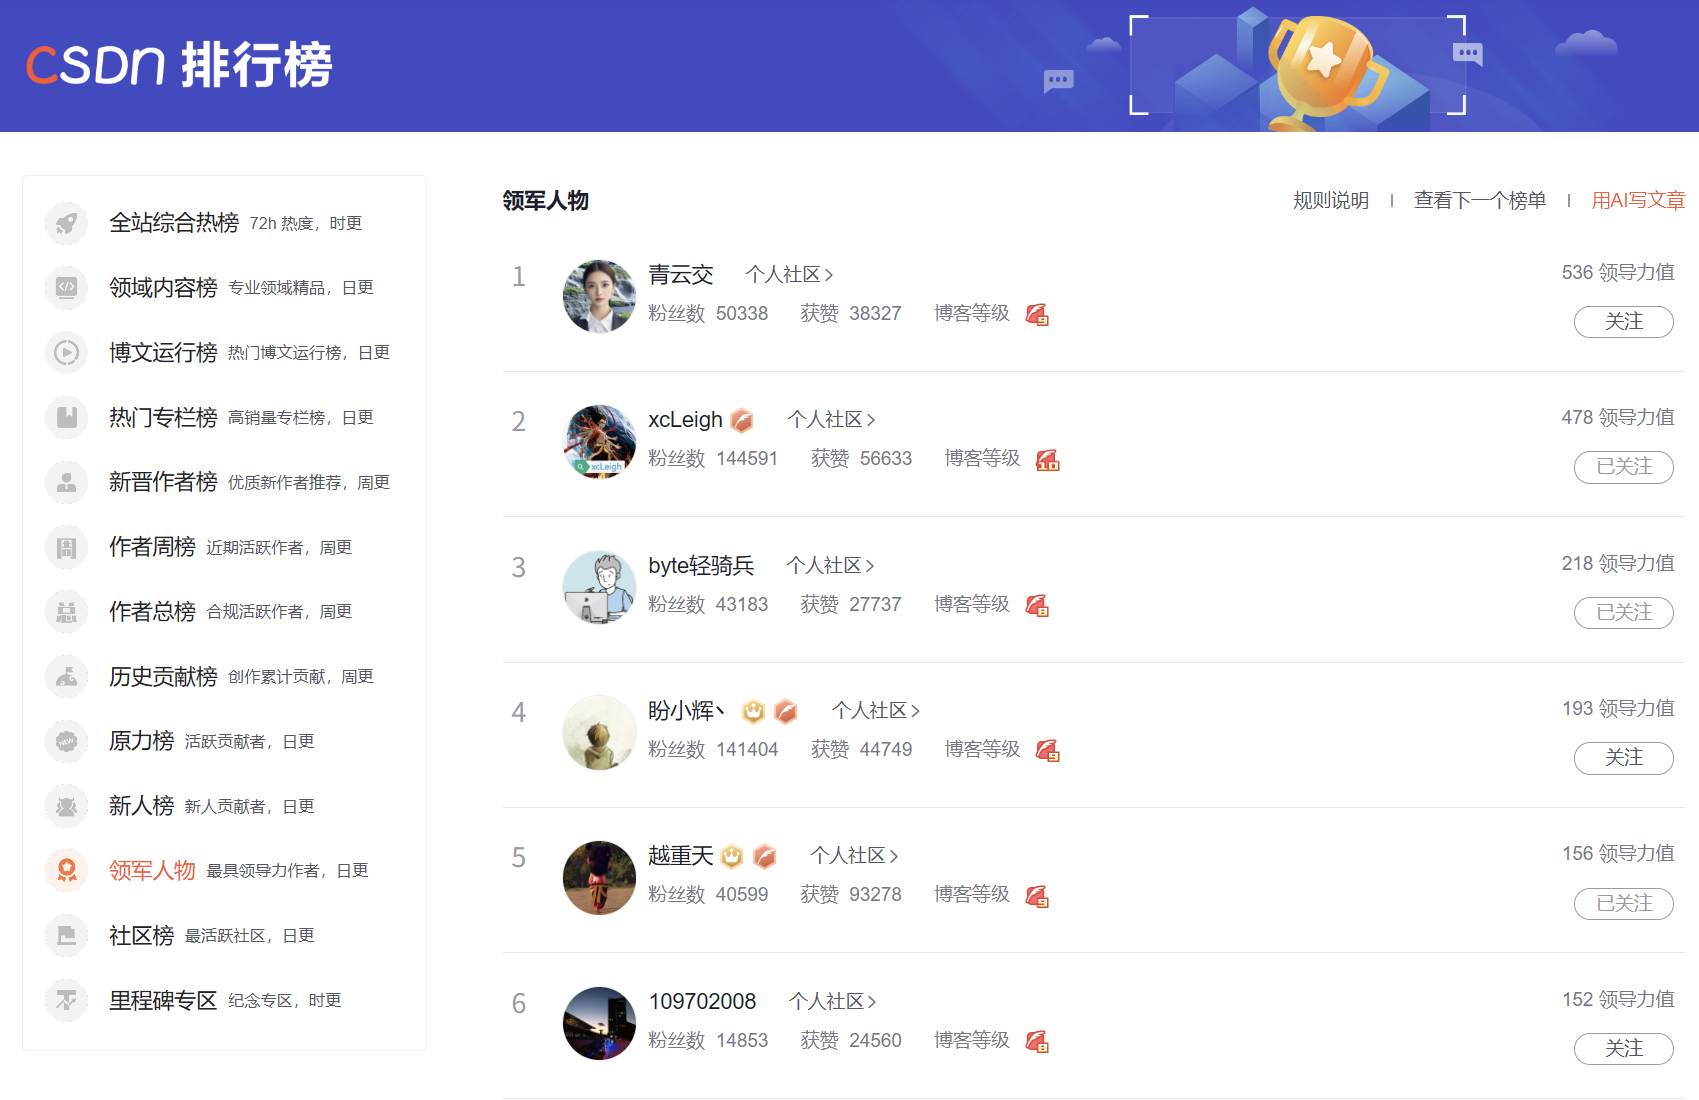This screenshot has height=1100, width=1699.
Task: Switch to the 领域内容榜 ranking
Action: point(163,288)
